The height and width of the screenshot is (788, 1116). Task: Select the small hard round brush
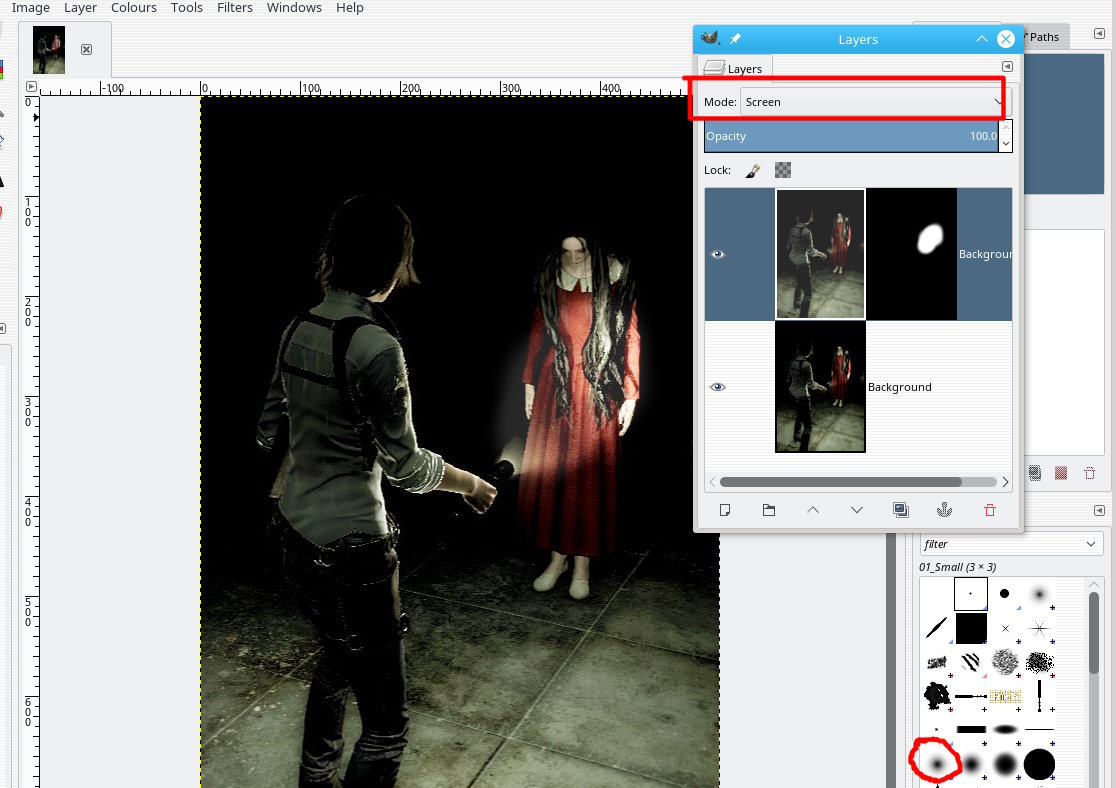pos(1004,593)
